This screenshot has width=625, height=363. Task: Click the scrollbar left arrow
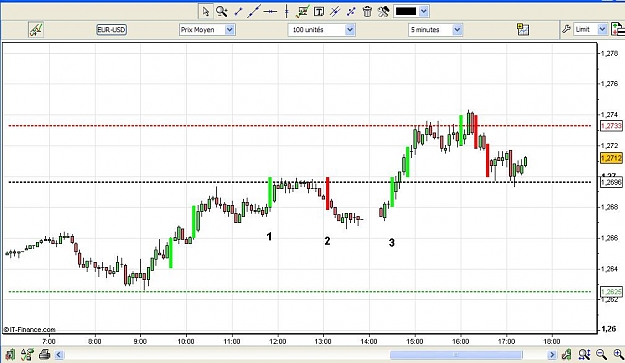(59, 355)
